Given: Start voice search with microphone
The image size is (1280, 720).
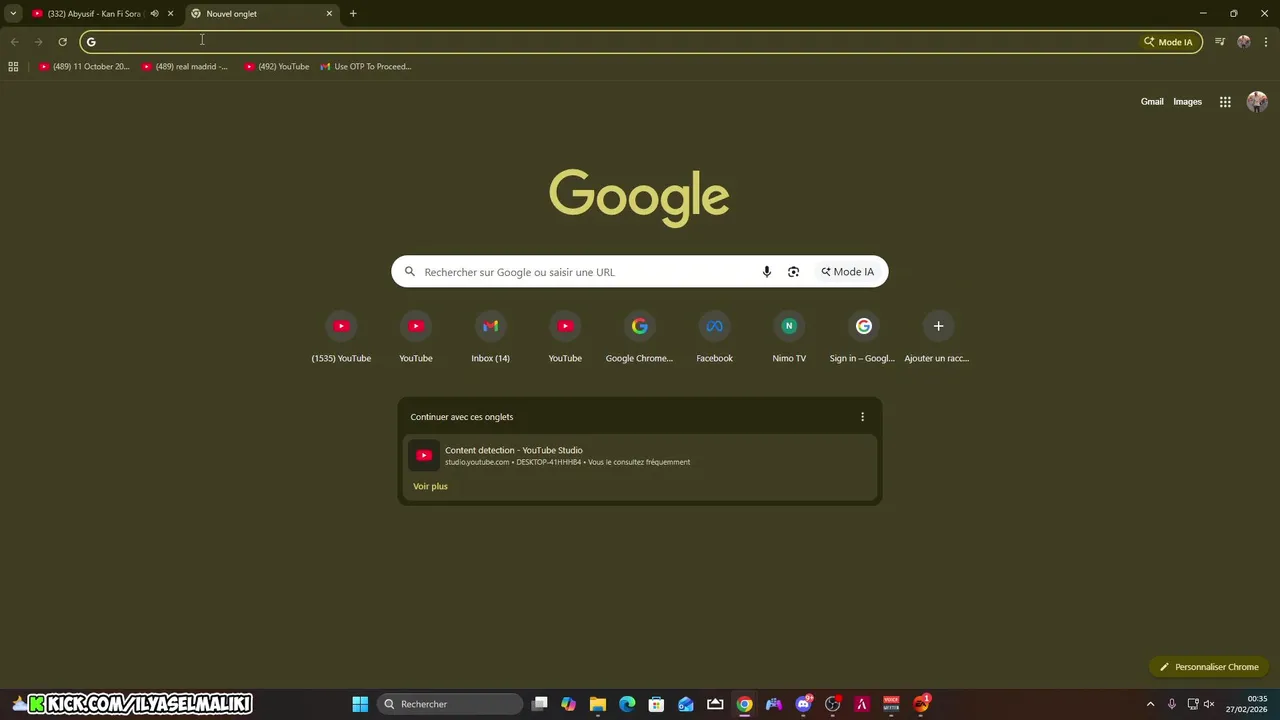Looking at the screenshot, I should [x=767, y=272].
